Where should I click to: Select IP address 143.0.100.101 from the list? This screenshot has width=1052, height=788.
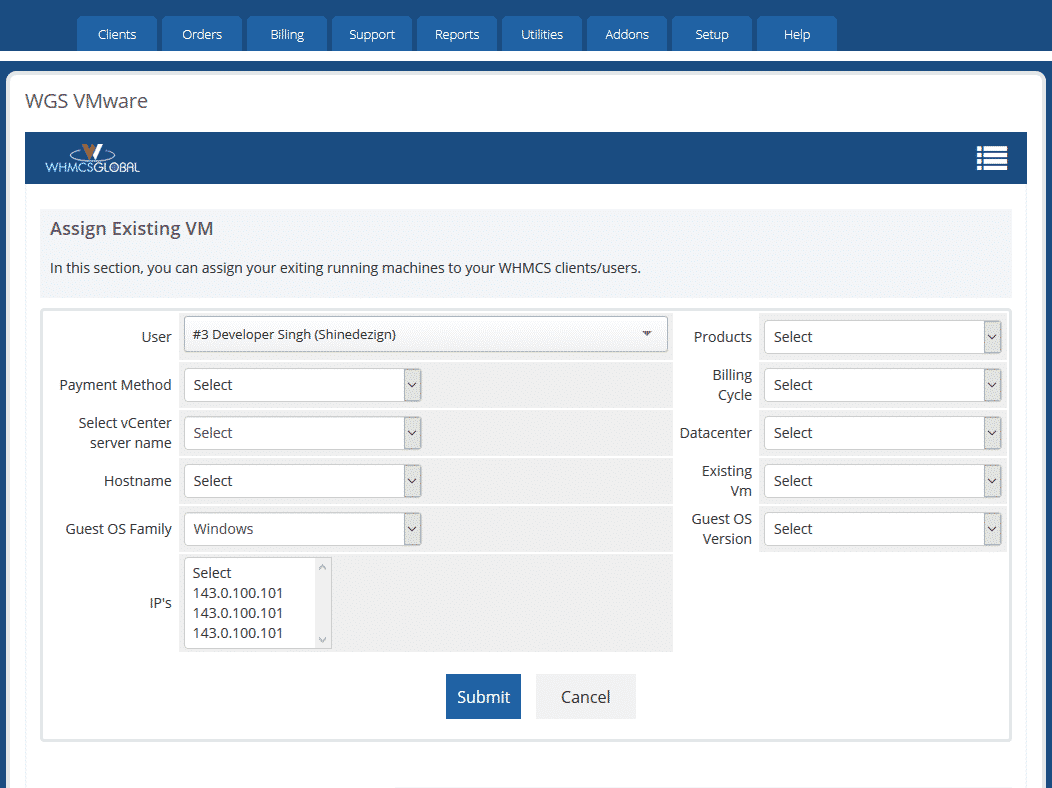tap(237, 593)
